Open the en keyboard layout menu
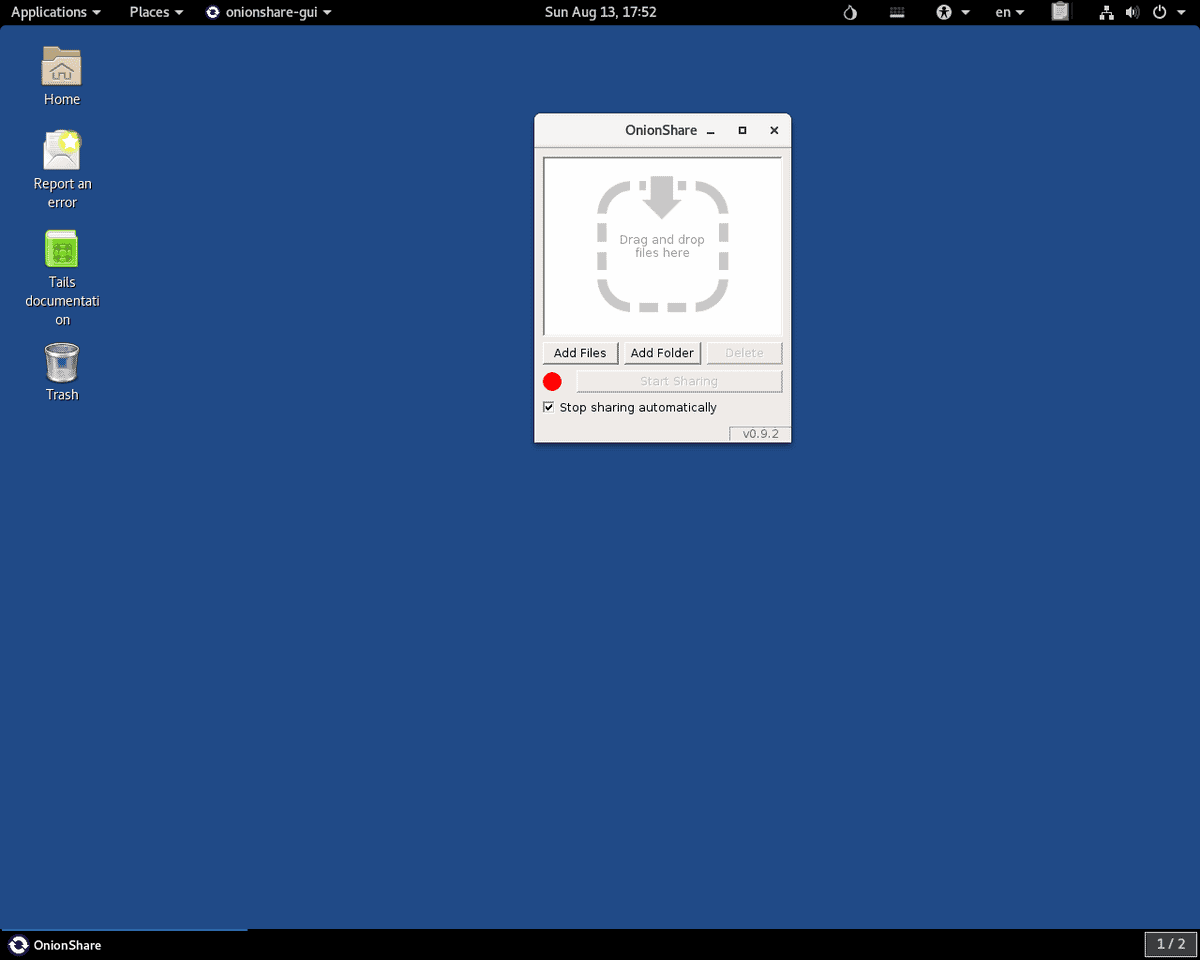Image resolution: width=1200 pixels, height=960 pixels. point(1010,13)
